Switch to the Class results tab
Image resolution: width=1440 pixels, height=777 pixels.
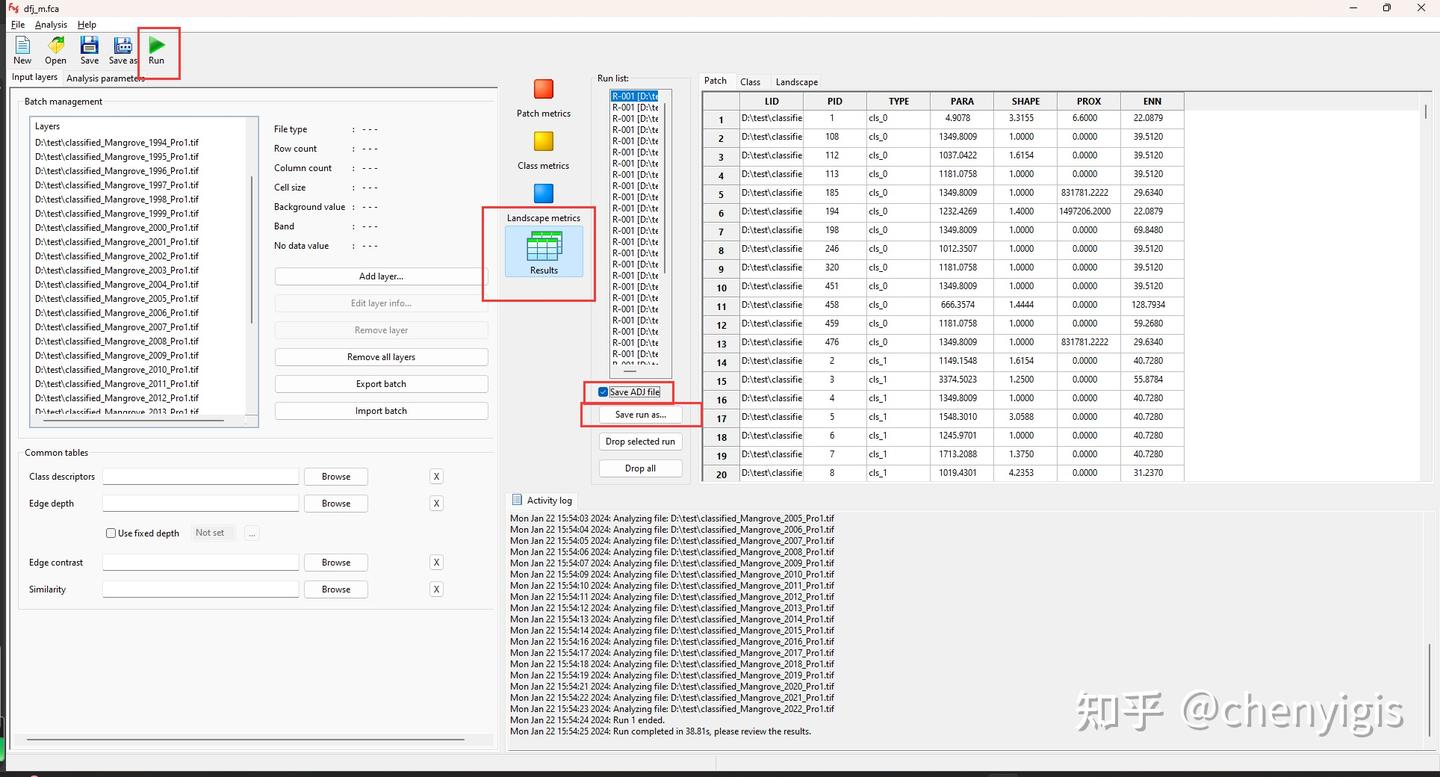[x=750, y=82]
